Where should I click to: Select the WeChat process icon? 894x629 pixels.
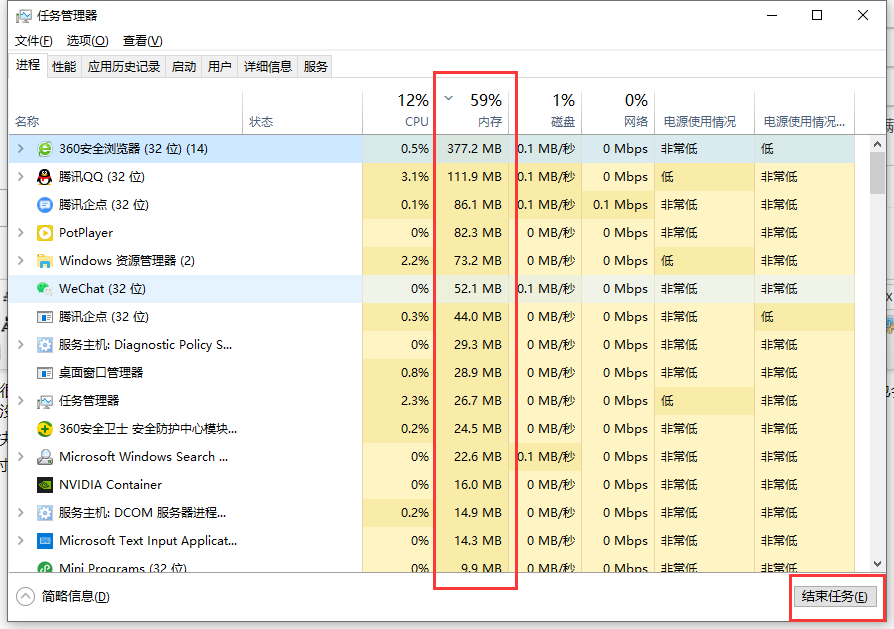pyautogui.click(x=44, y=289)
